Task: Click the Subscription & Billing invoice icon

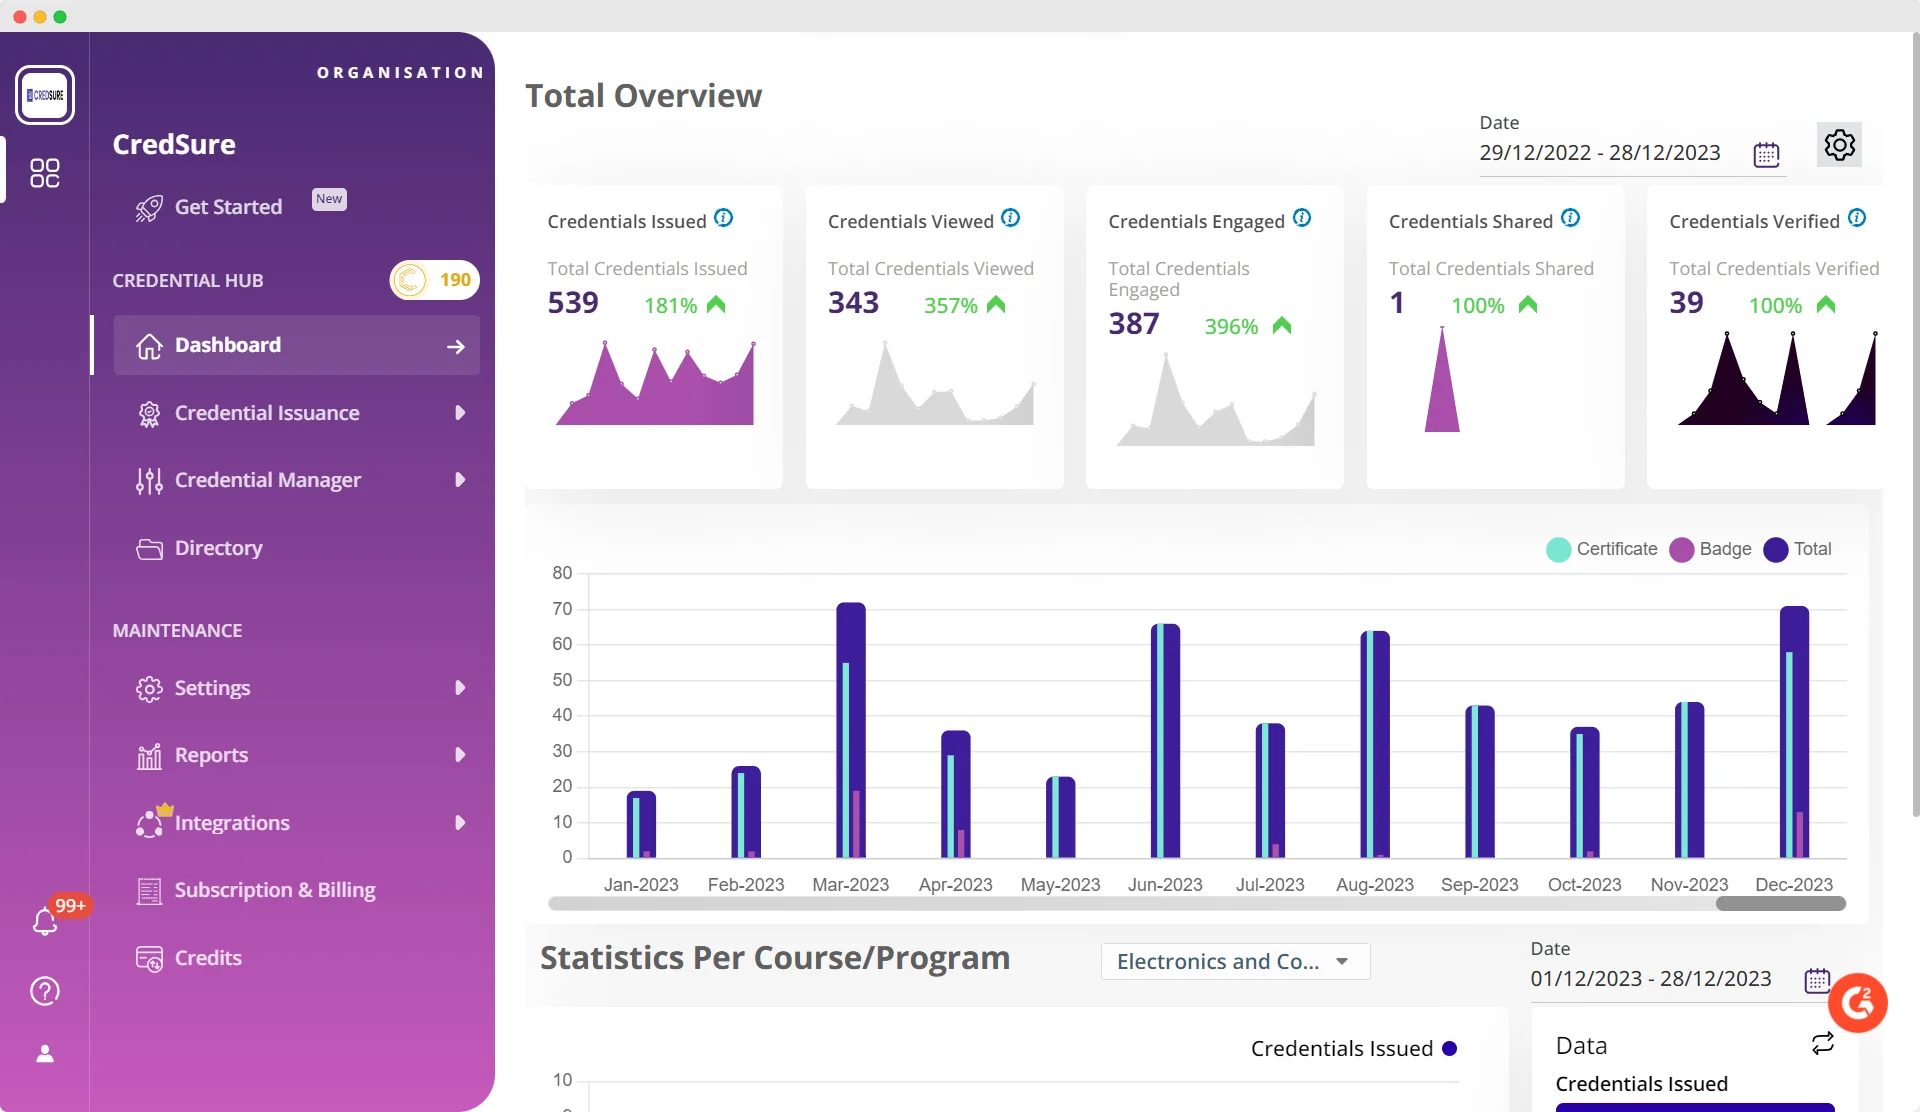Action: 149,891
